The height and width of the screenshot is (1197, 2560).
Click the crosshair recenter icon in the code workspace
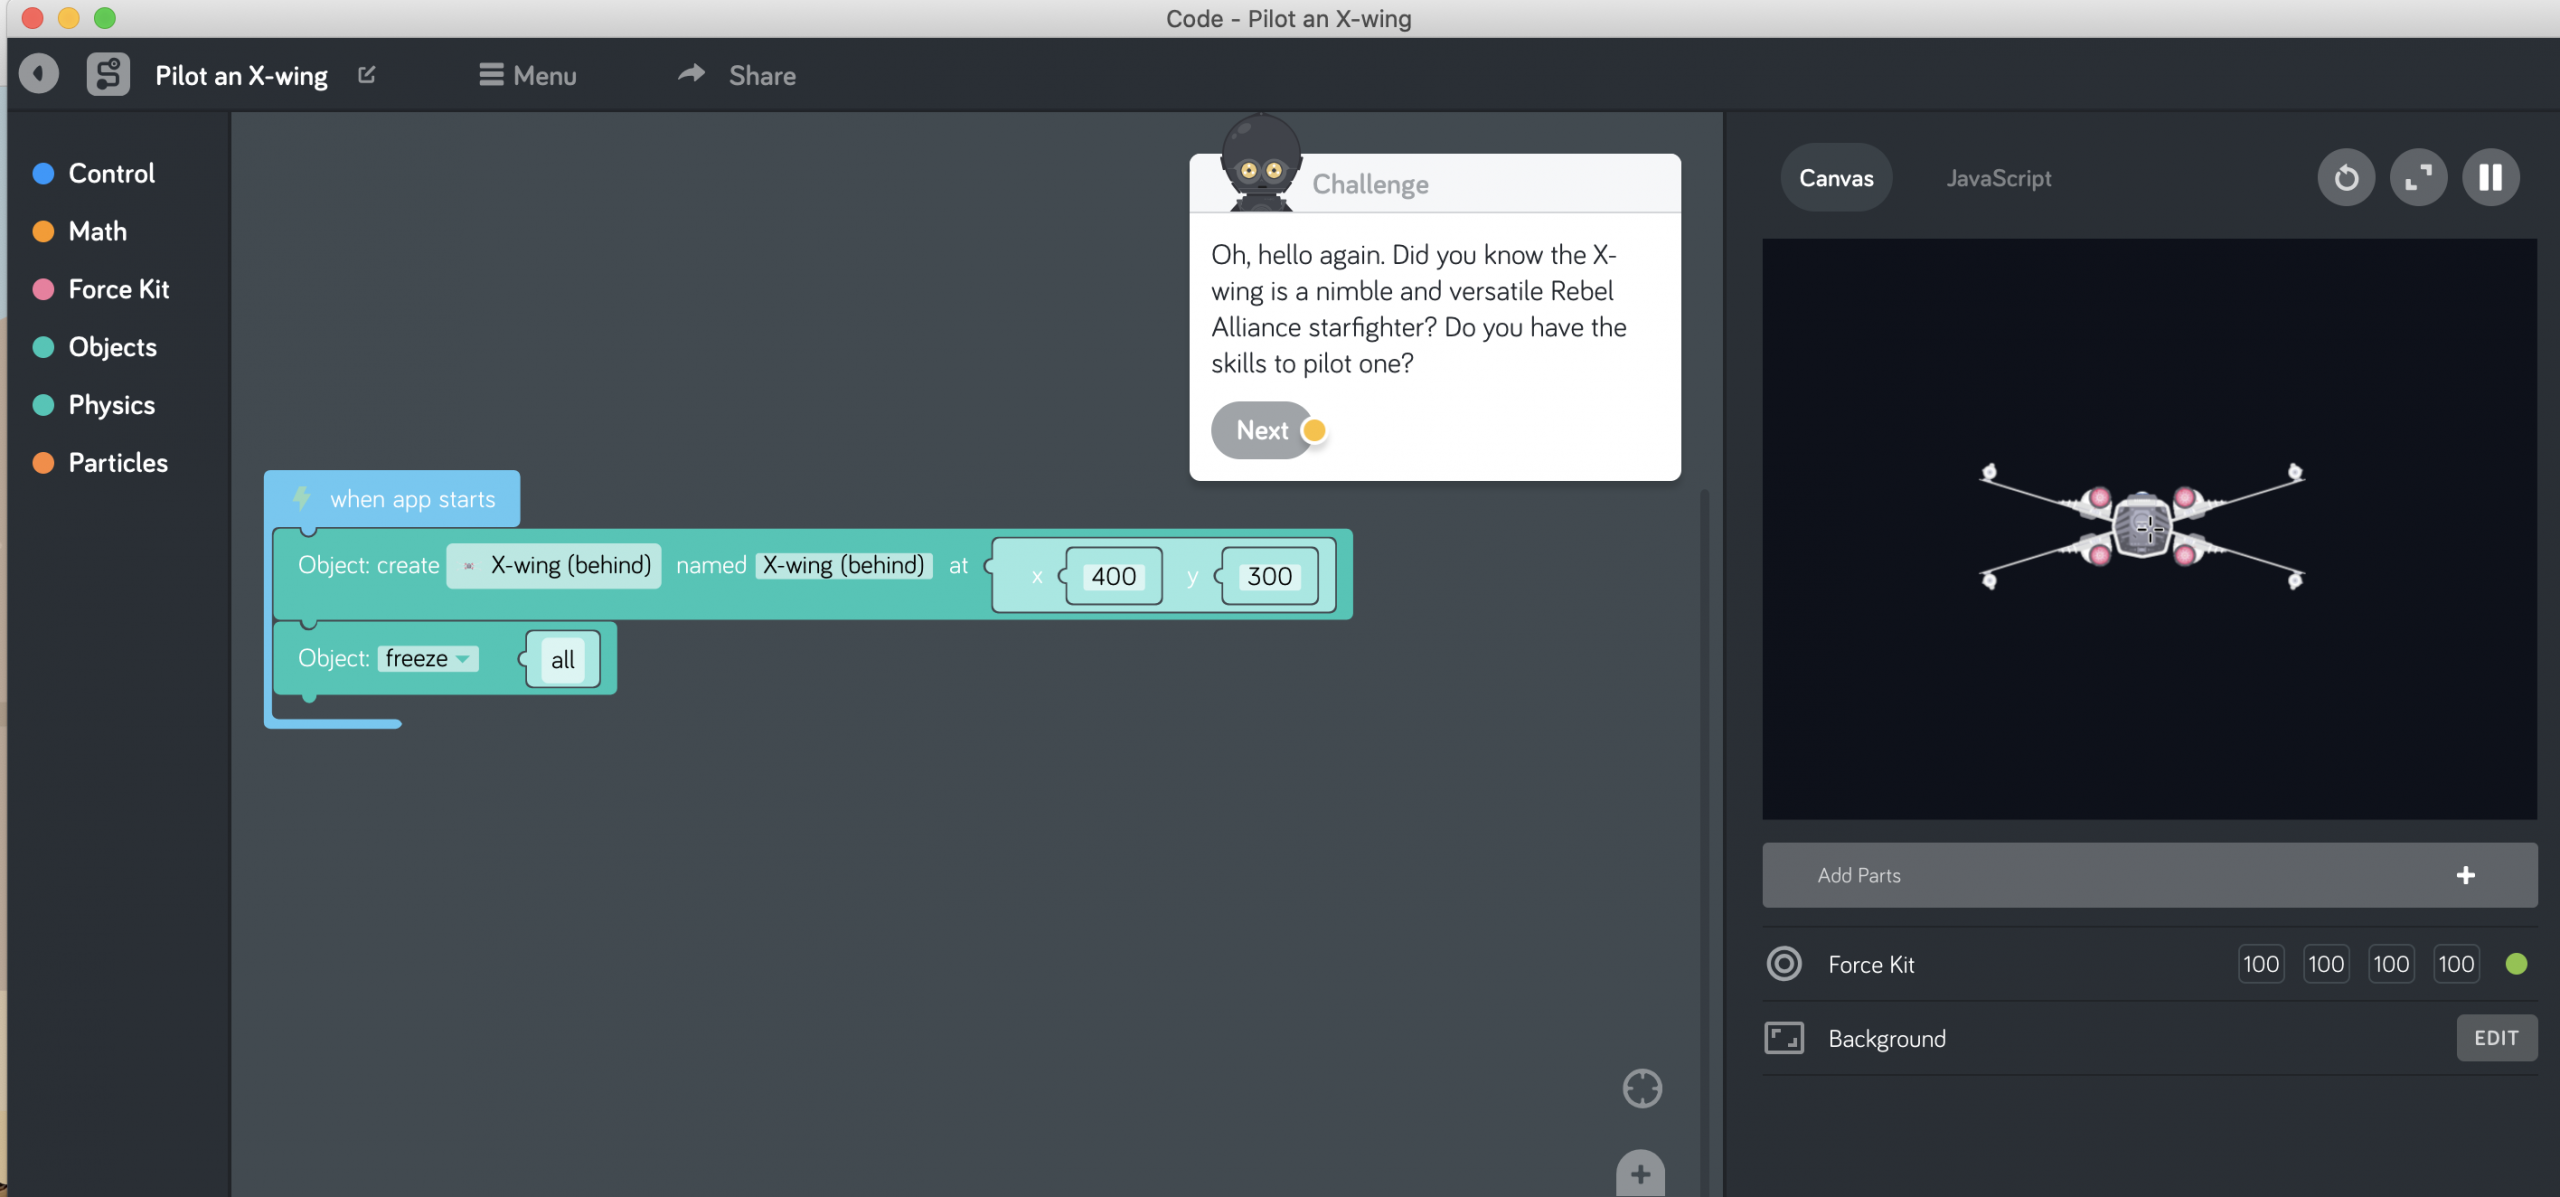pyautogui.click(x=1641, y=1088)
